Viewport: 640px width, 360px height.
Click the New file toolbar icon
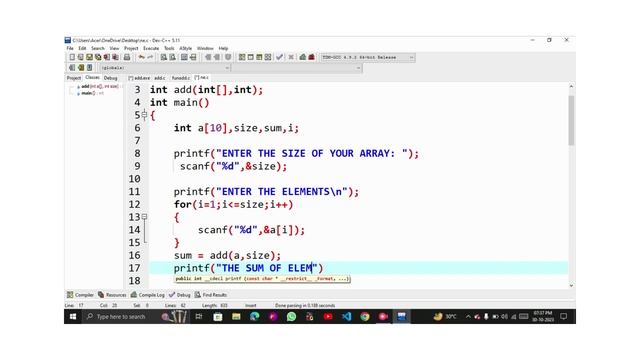coord(72,57)
